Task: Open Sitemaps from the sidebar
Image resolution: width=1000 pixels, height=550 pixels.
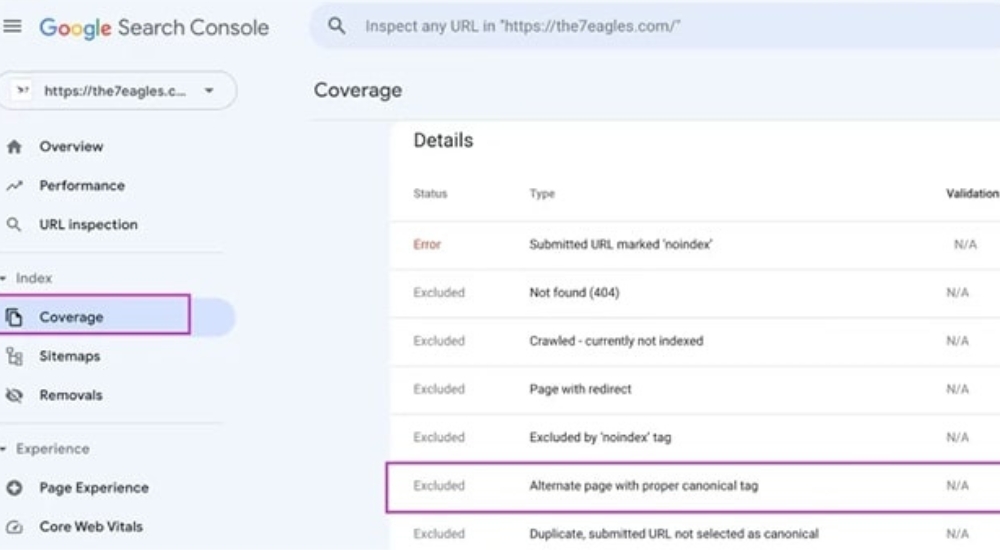Action: click(70, 356)
